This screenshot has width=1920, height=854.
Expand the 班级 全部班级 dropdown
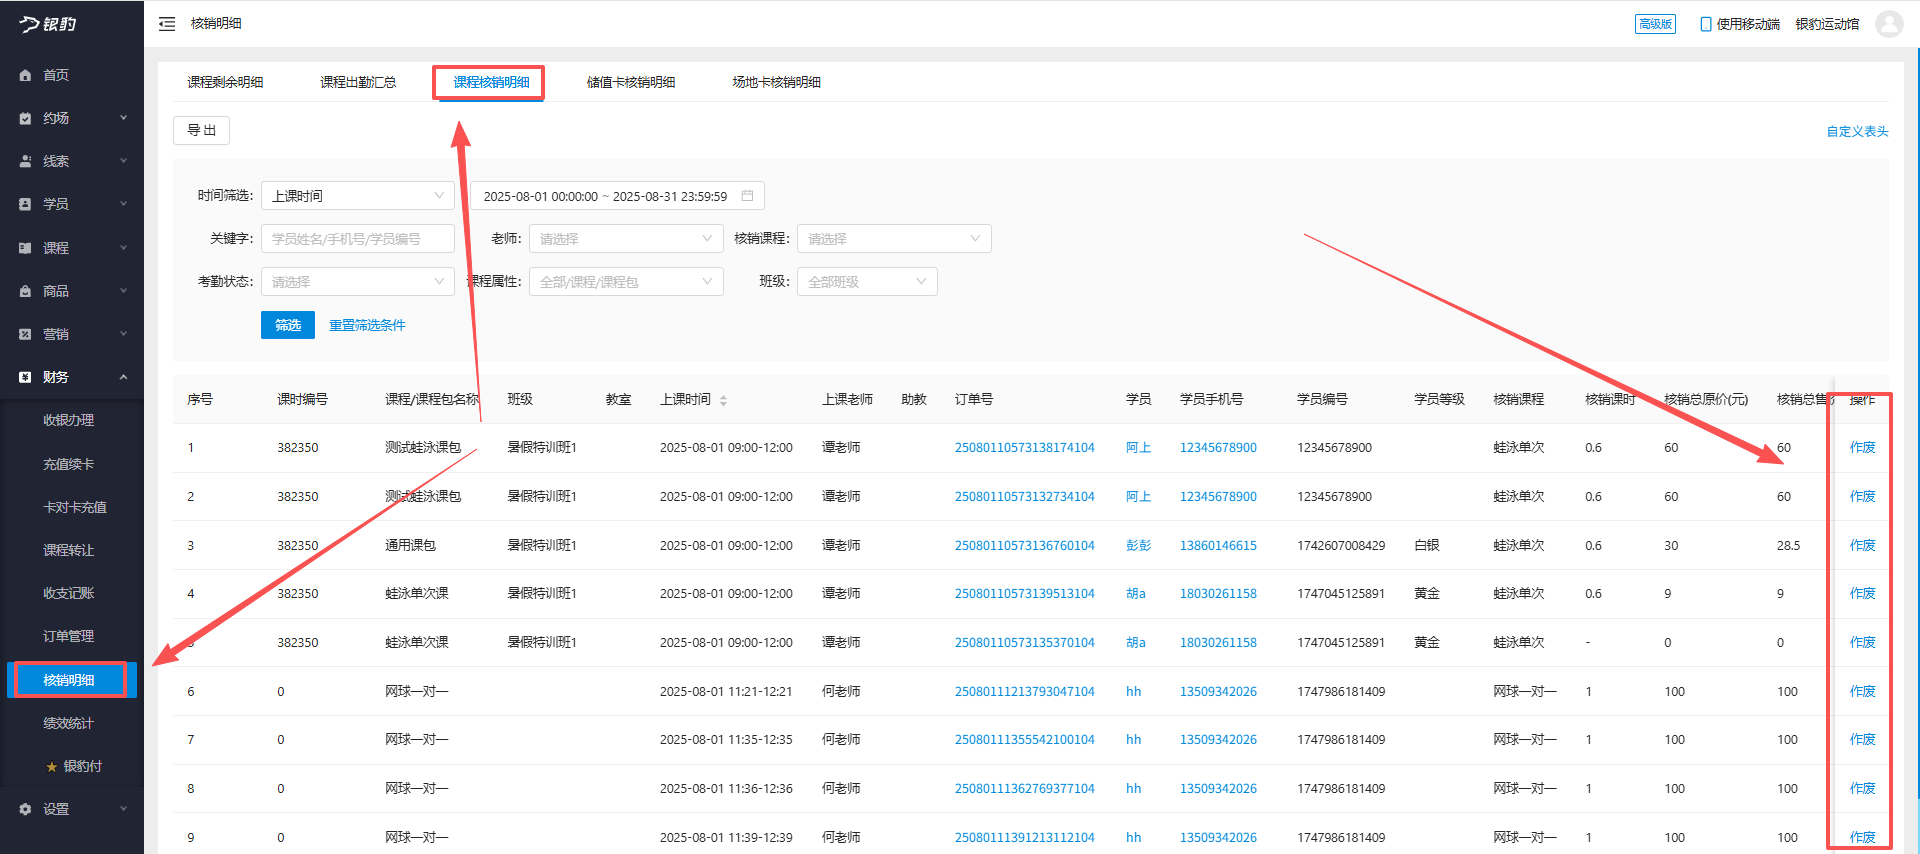point(866,282)
